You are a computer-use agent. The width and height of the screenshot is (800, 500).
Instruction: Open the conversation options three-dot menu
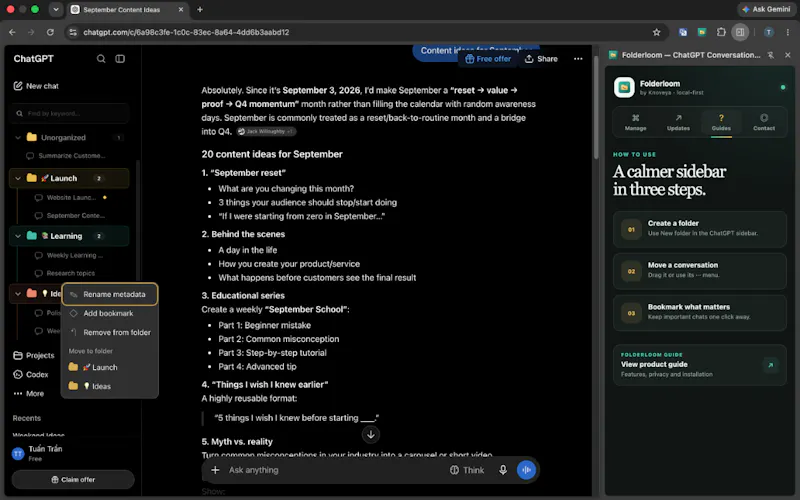coord(578,59)
